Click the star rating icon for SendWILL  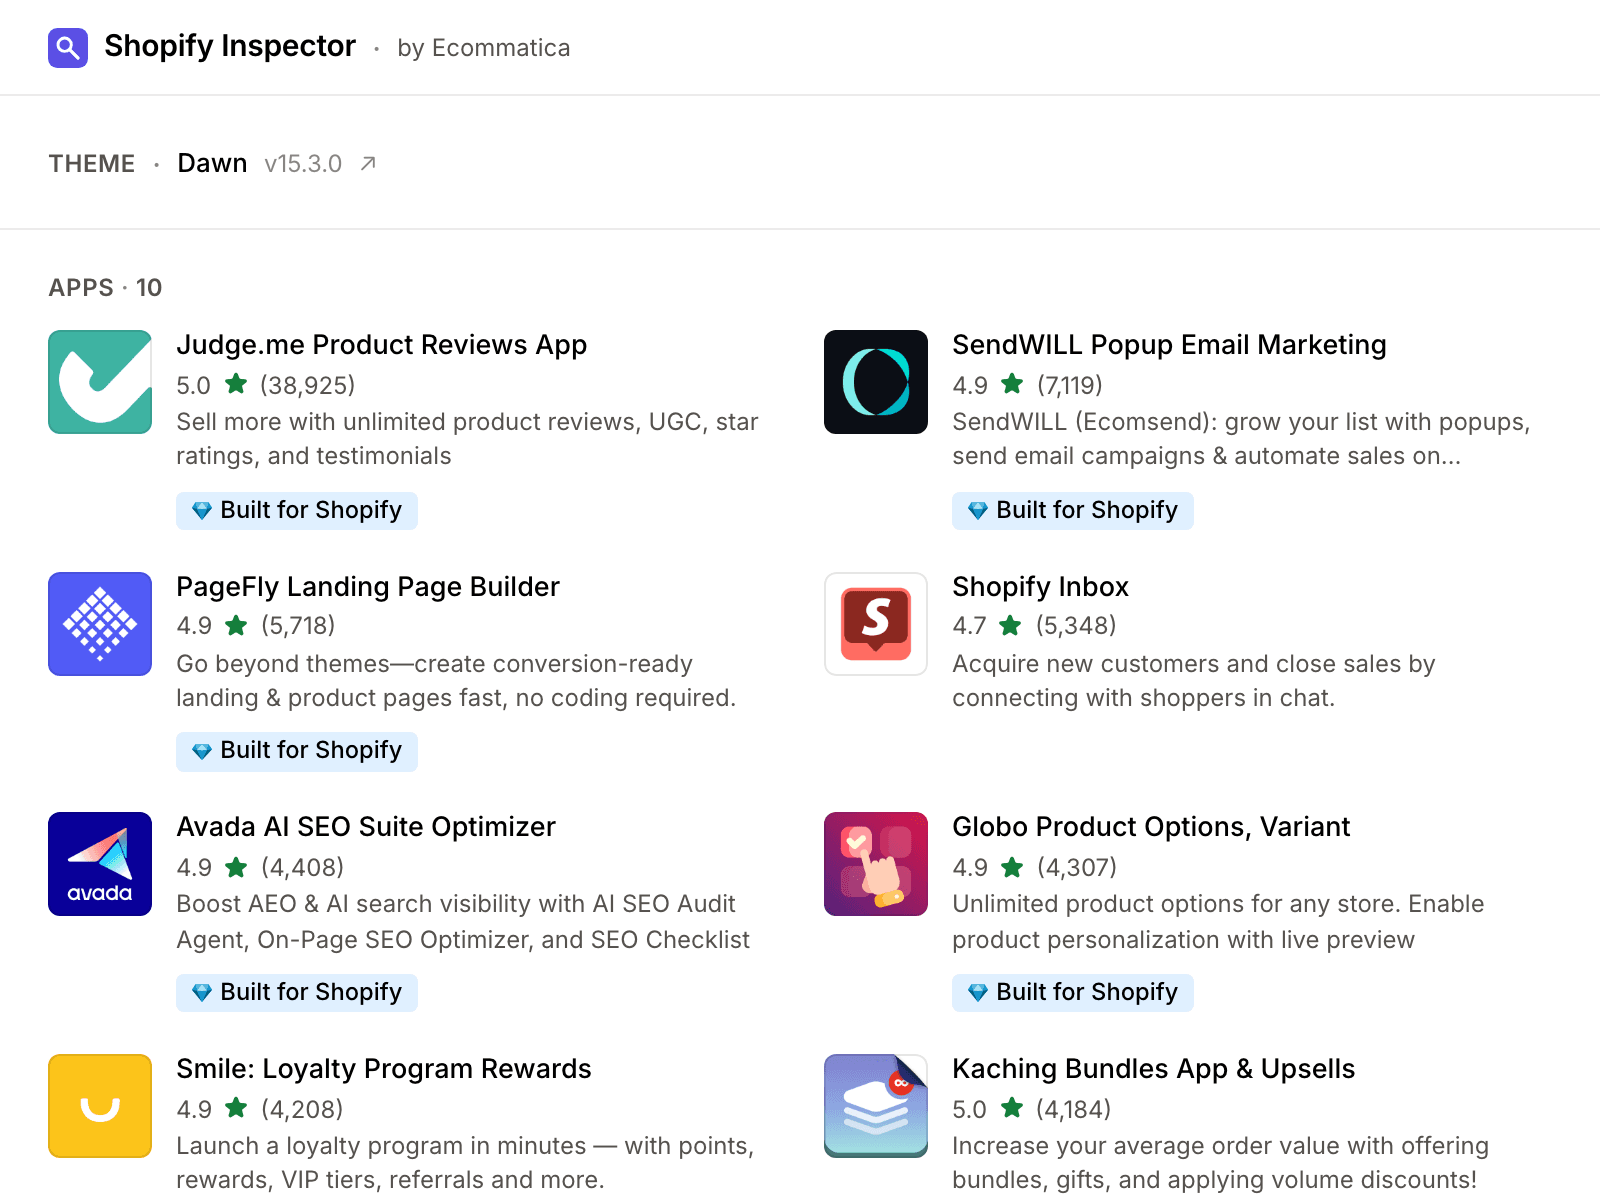coord(1012,384)
